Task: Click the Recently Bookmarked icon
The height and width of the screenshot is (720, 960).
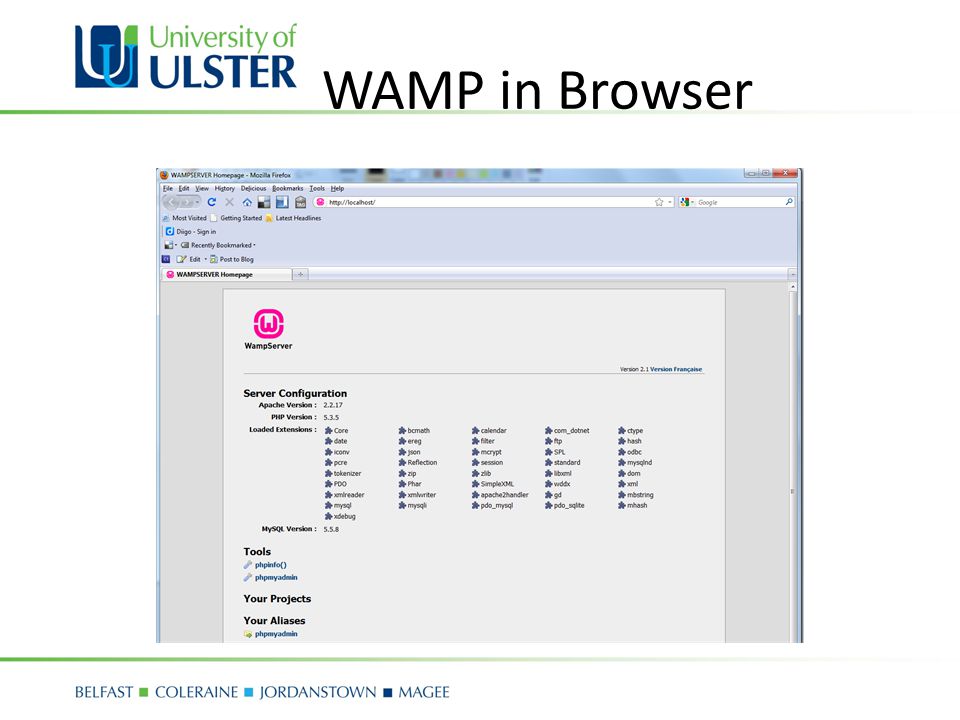Action: point(185,245)
